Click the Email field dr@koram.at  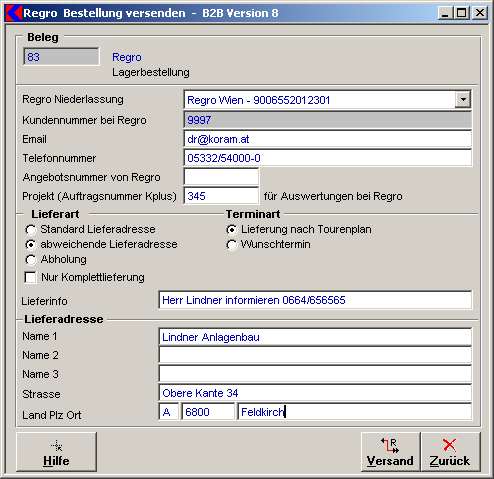[327, 139]
